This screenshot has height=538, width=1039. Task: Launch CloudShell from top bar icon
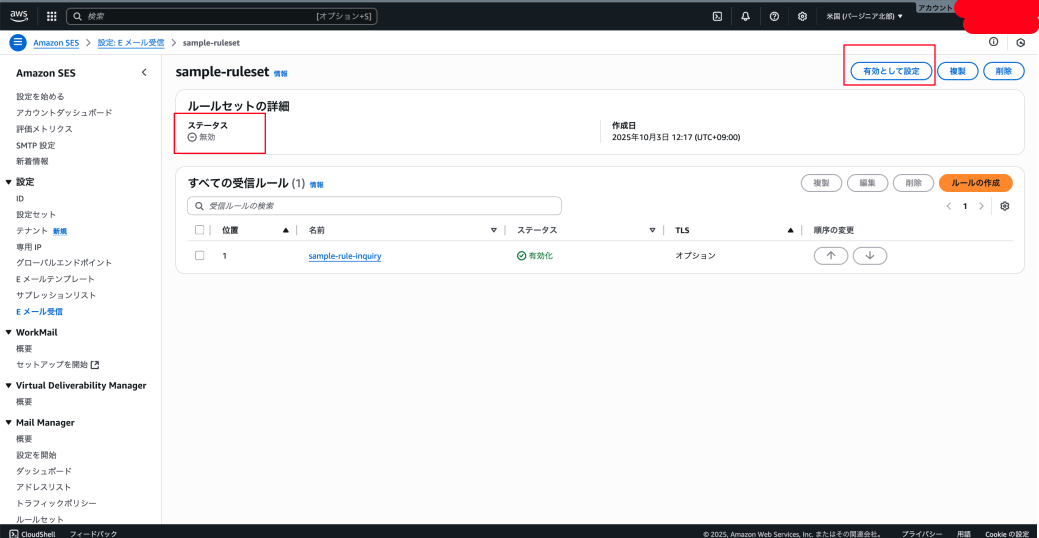(x=717, y=17)
